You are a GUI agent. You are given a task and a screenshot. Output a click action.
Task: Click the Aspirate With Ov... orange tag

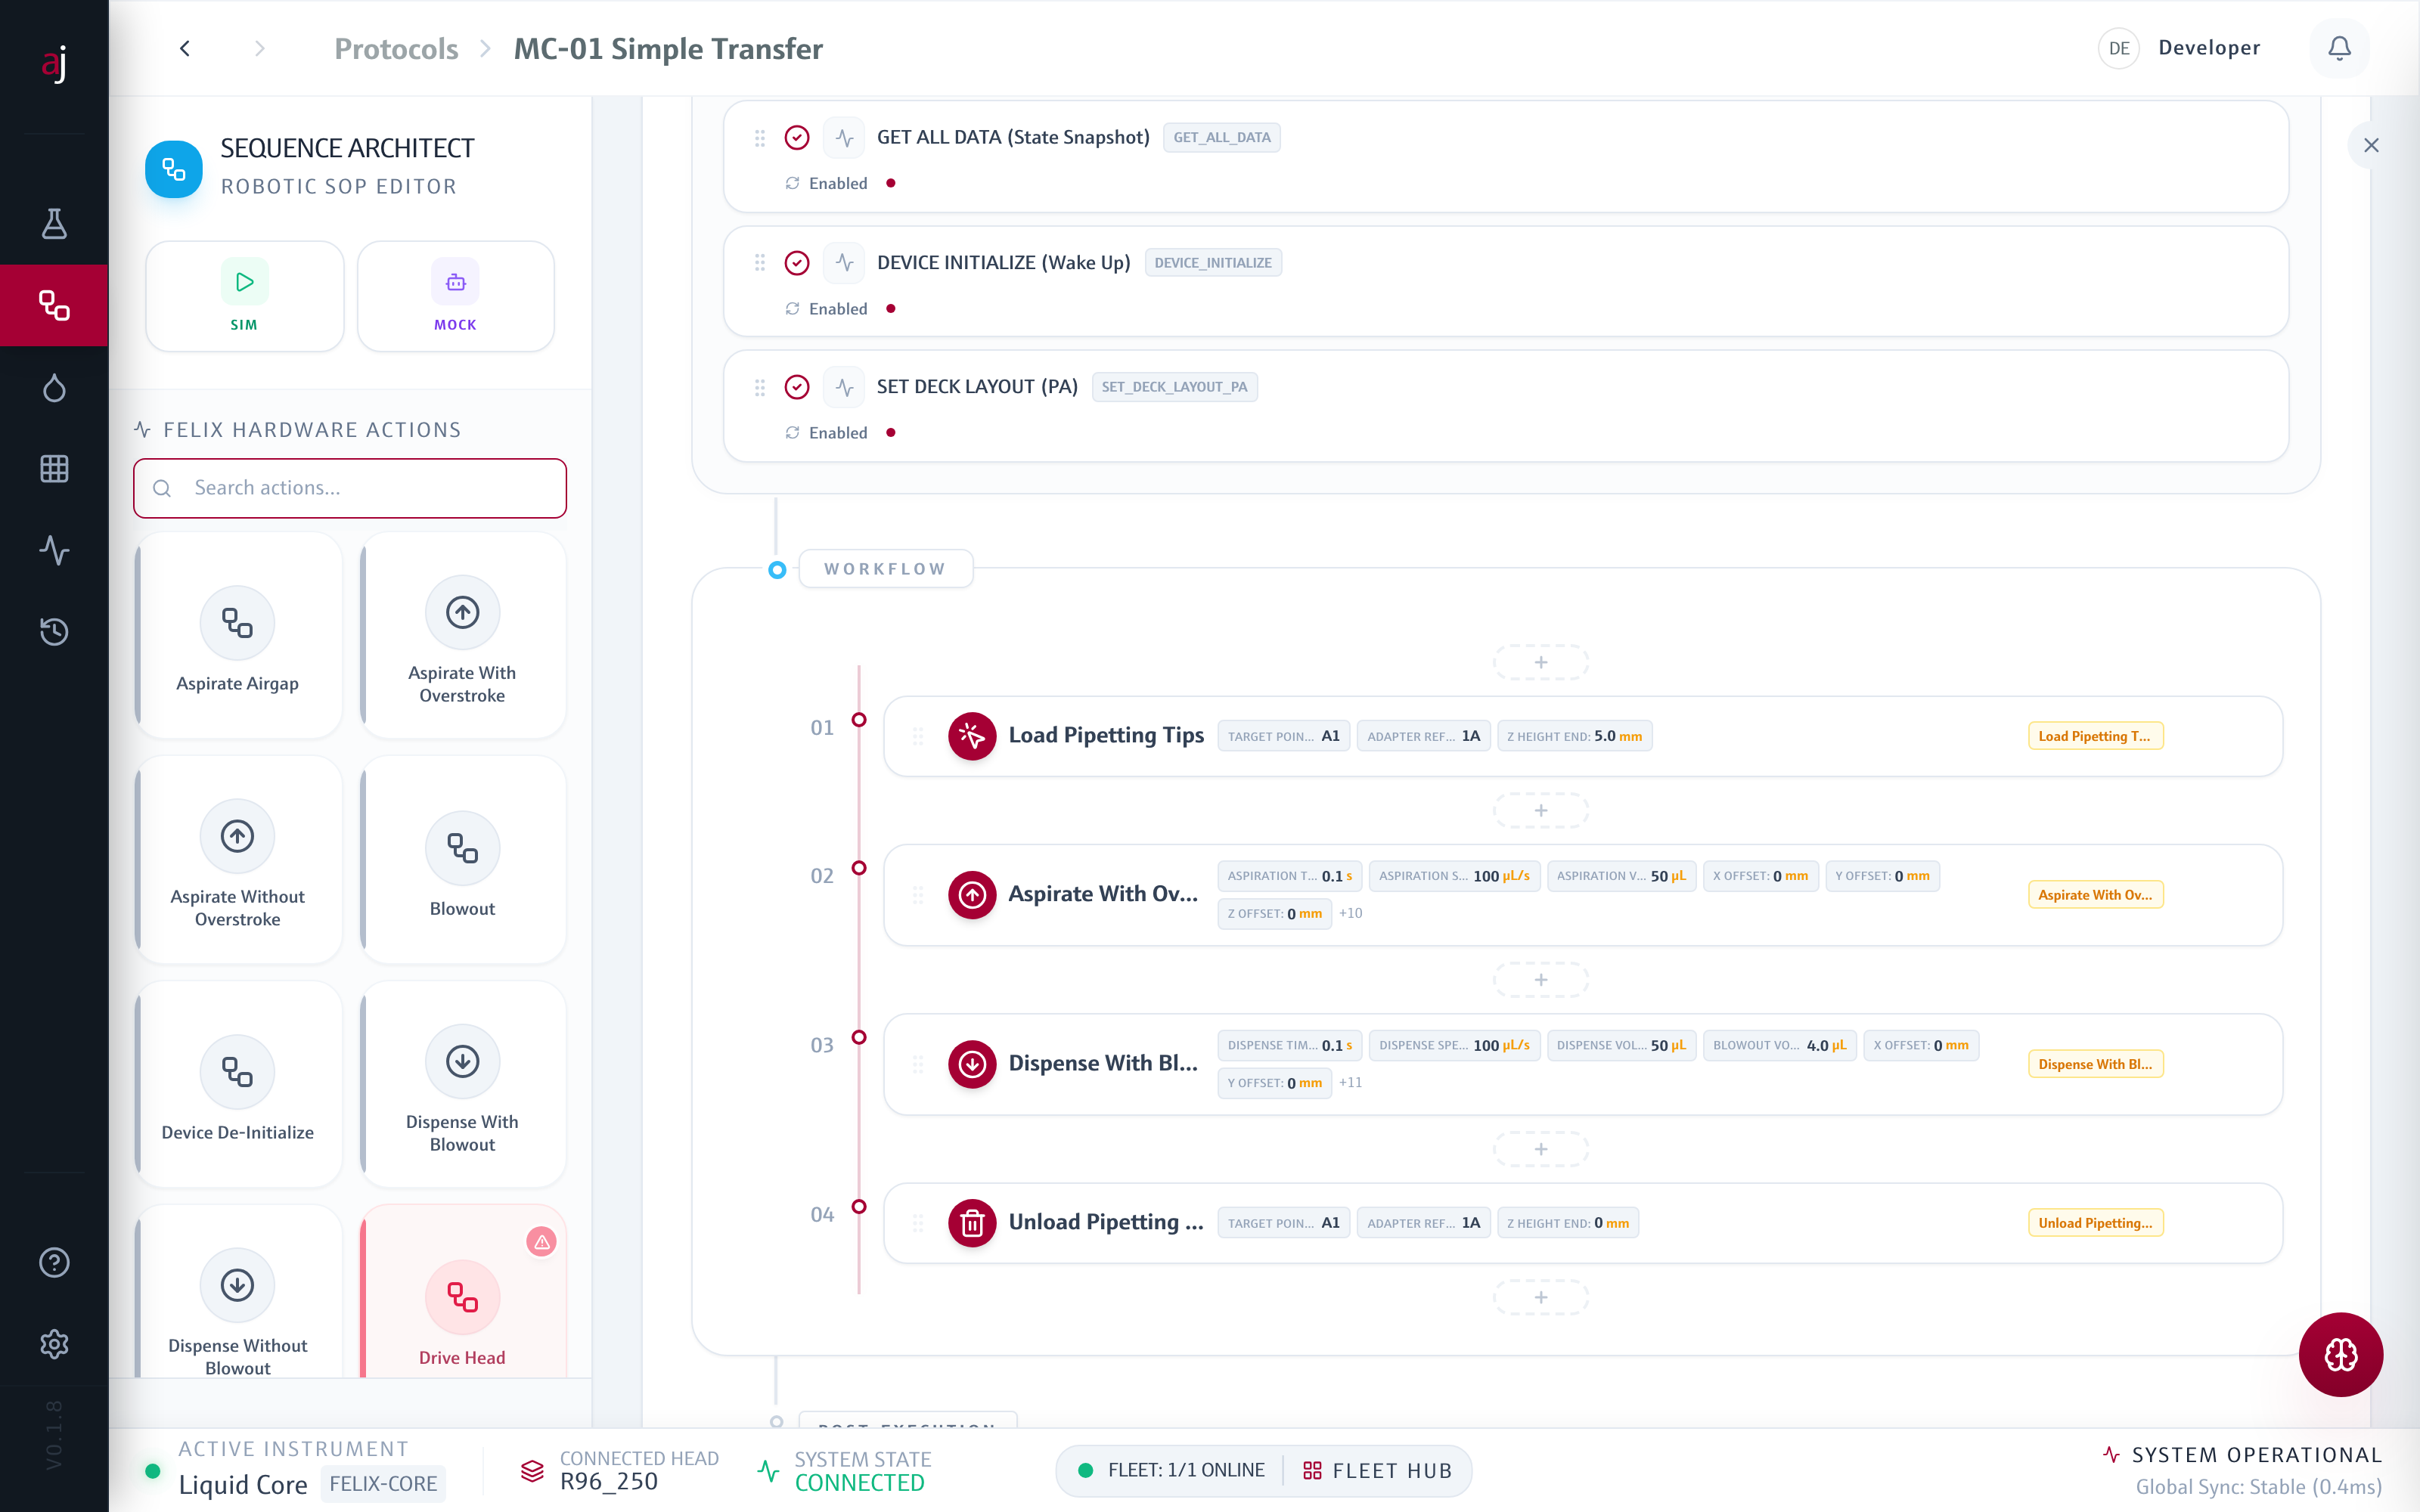(2095, 895)
